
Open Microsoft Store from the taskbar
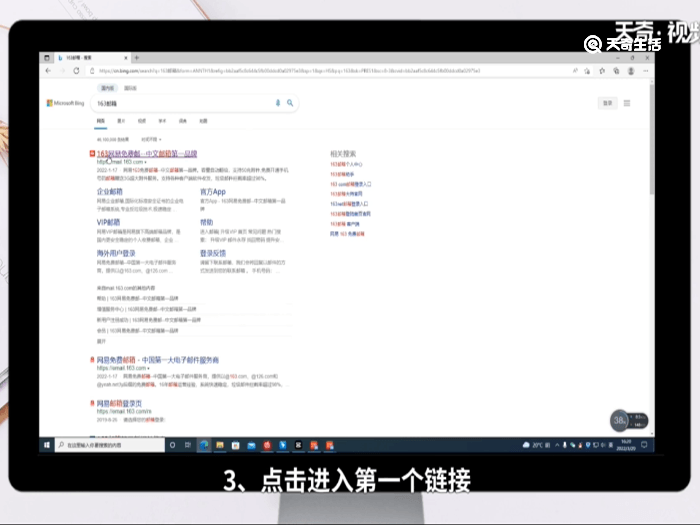(x=236, y=445)
